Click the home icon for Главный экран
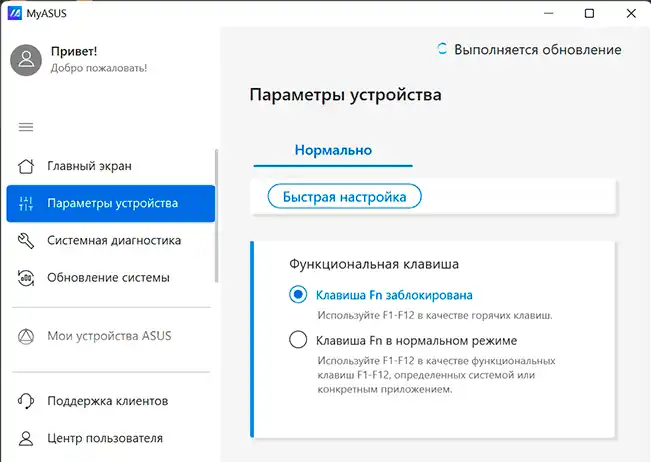This screenshot has width=651, height=462. click(27, 166)
